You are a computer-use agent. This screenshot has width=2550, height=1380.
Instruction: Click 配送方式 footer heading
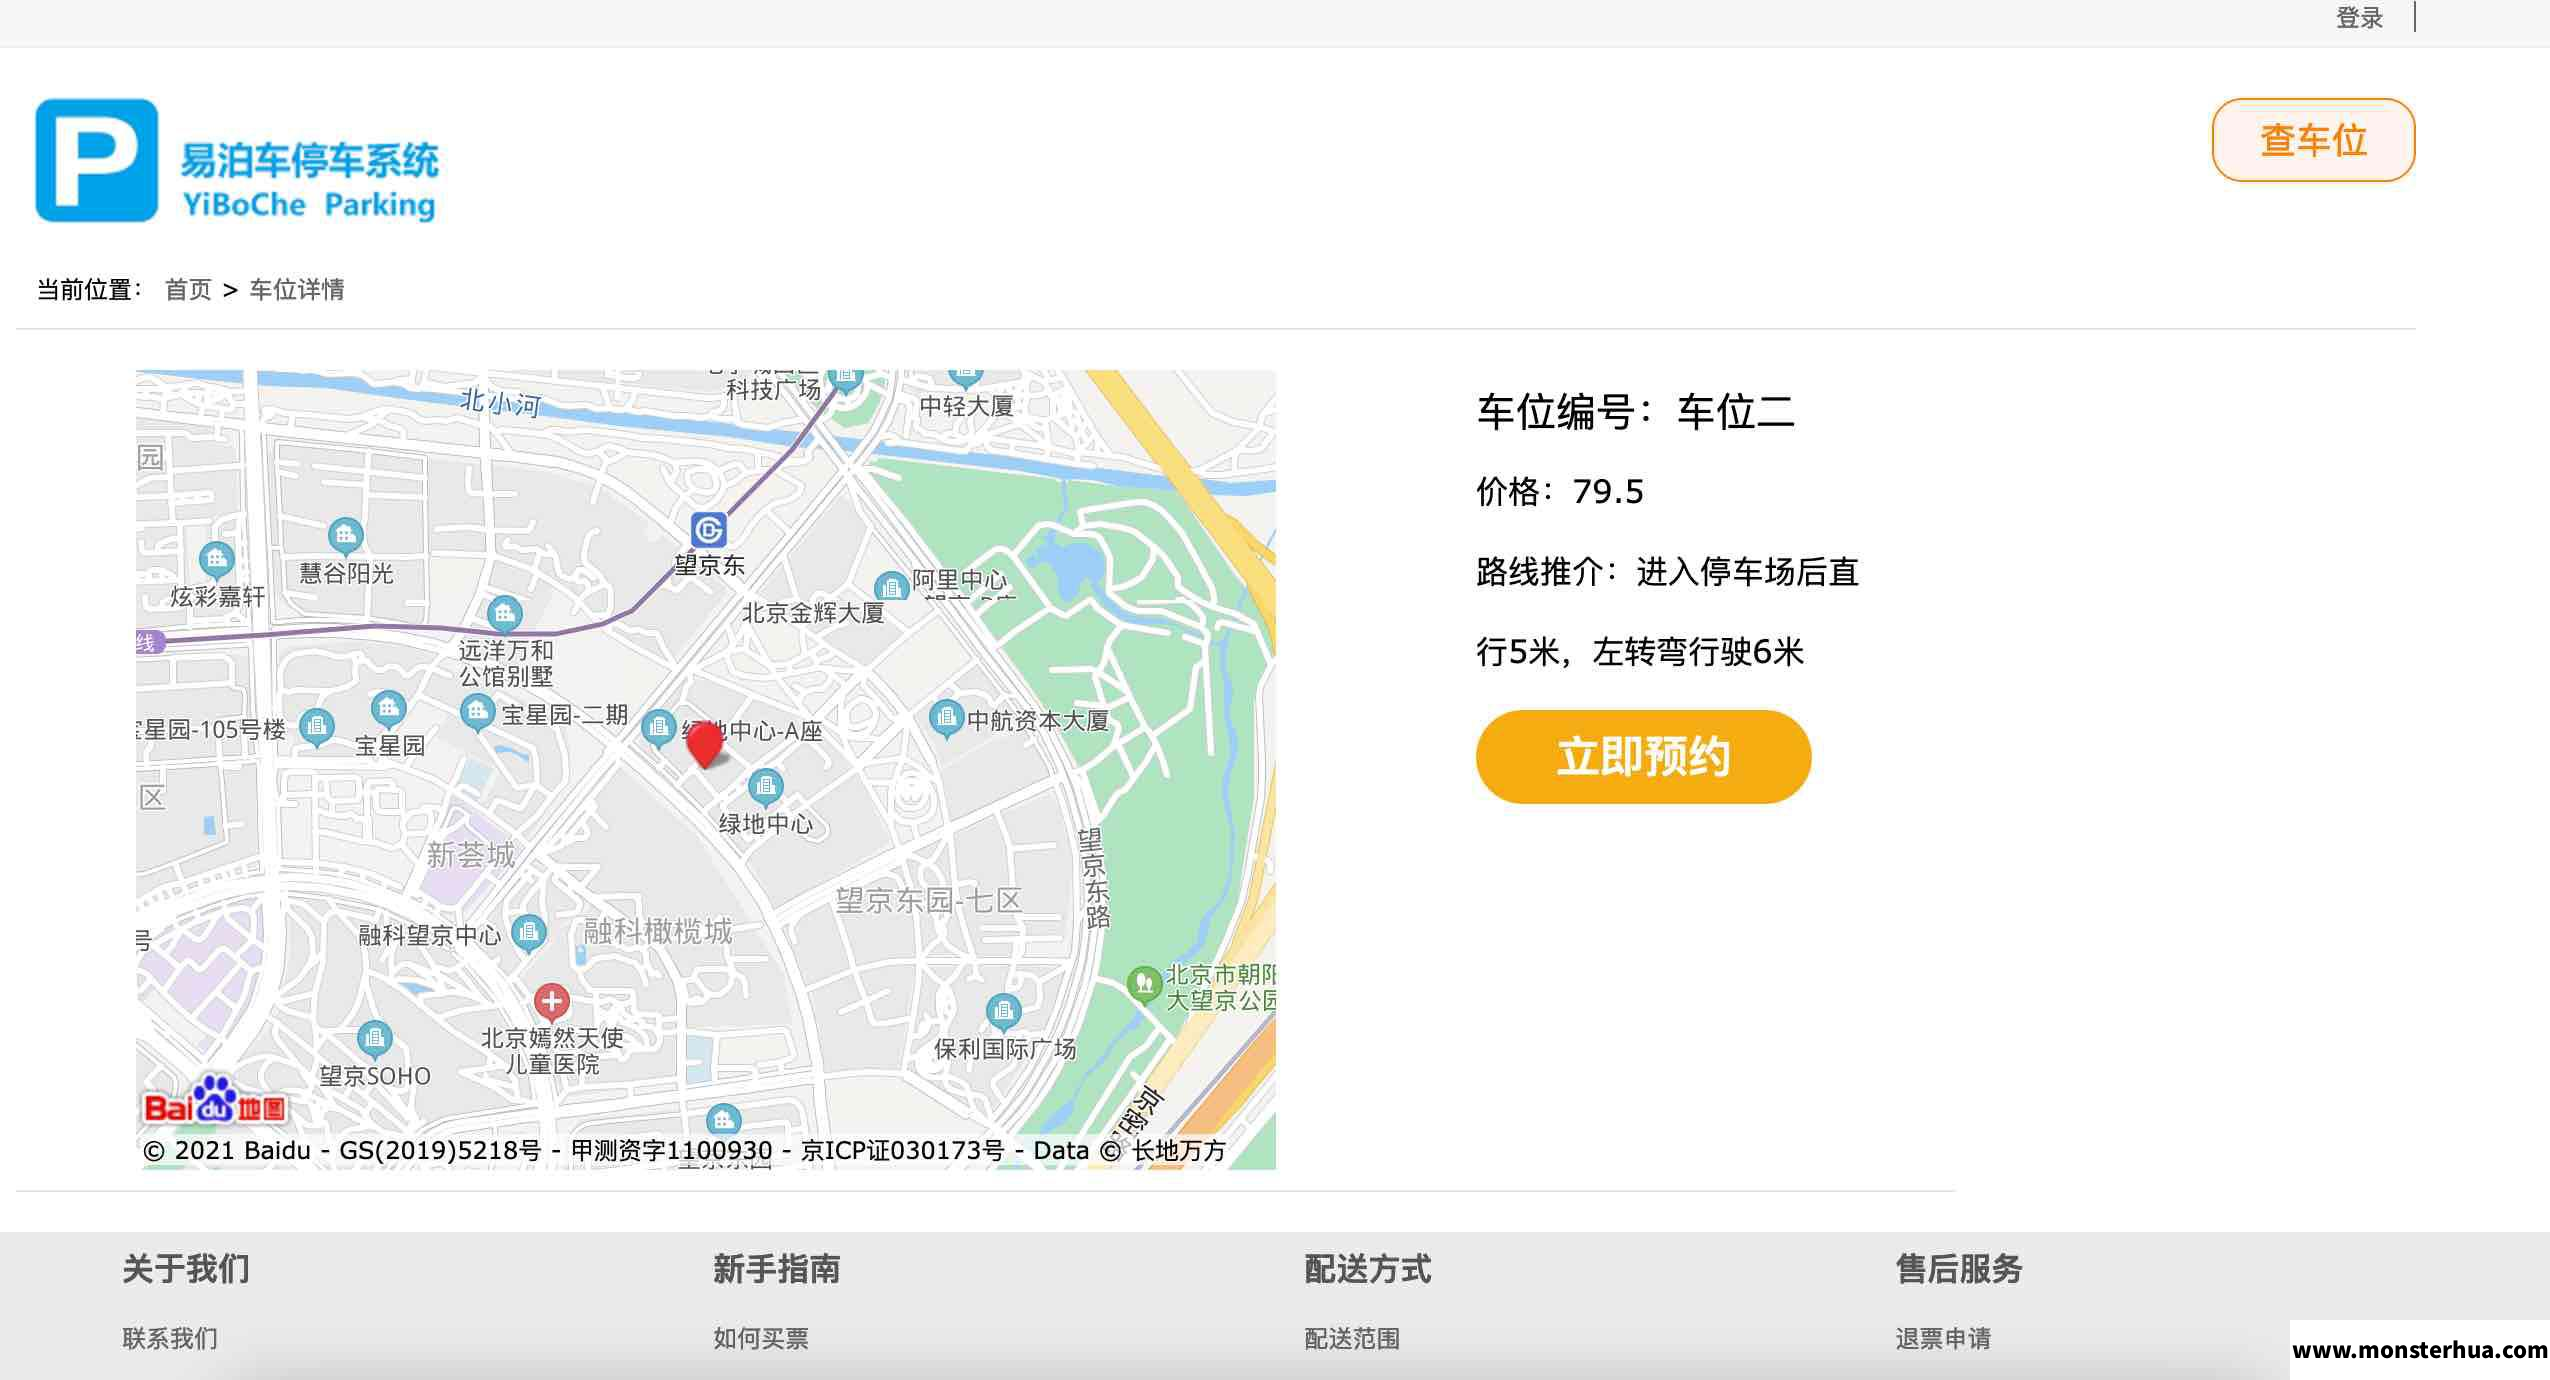click(1368, 1268)
